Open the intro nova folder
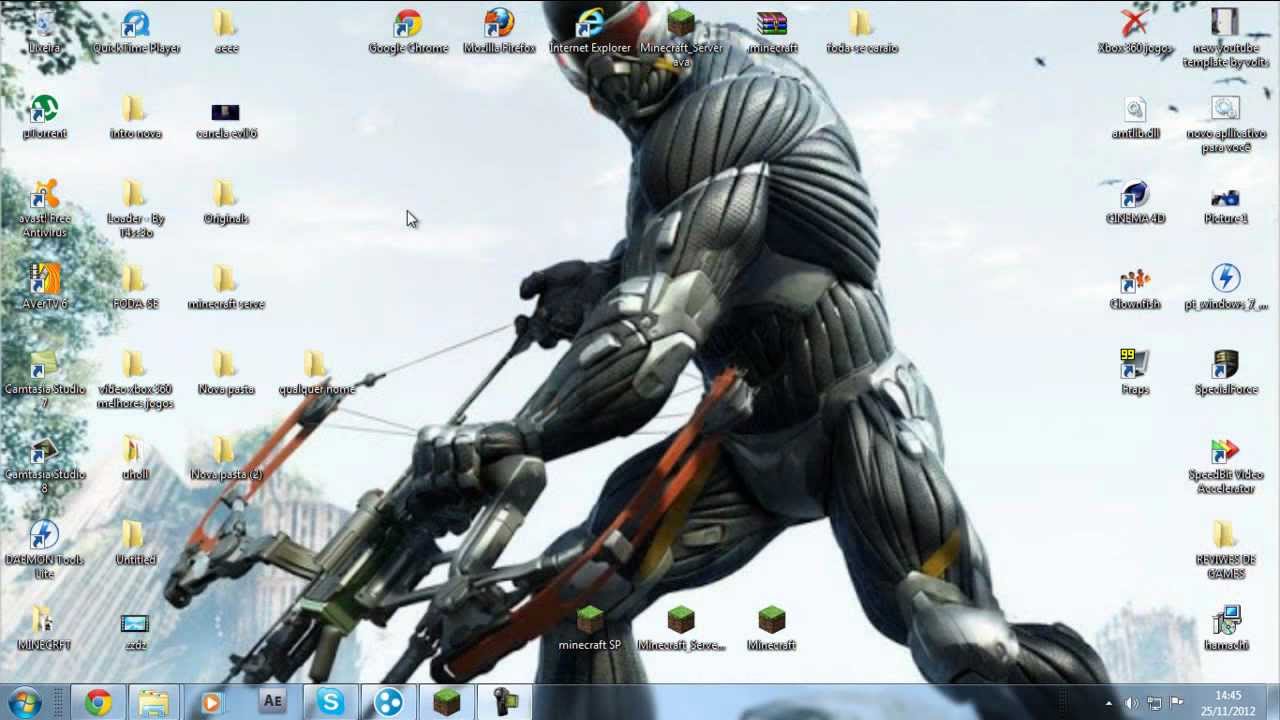 click(136, 117)
